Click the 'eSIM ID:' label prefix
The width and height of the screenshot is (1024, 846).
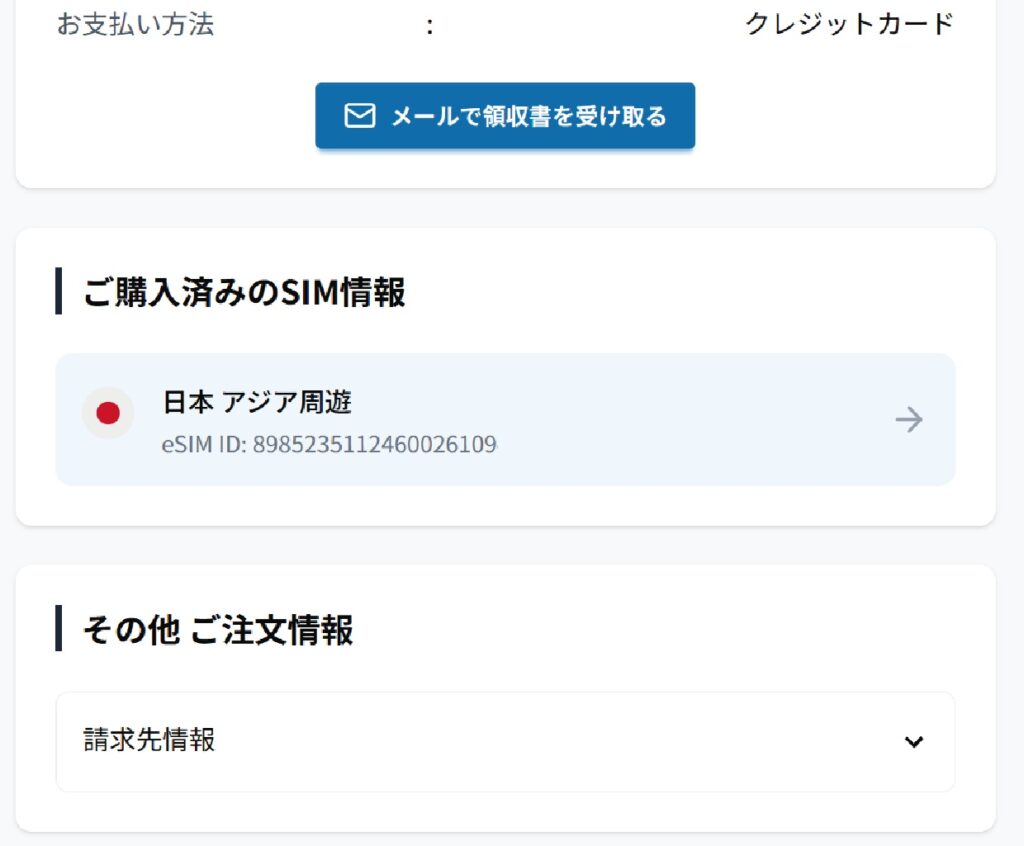click(204, 444)
